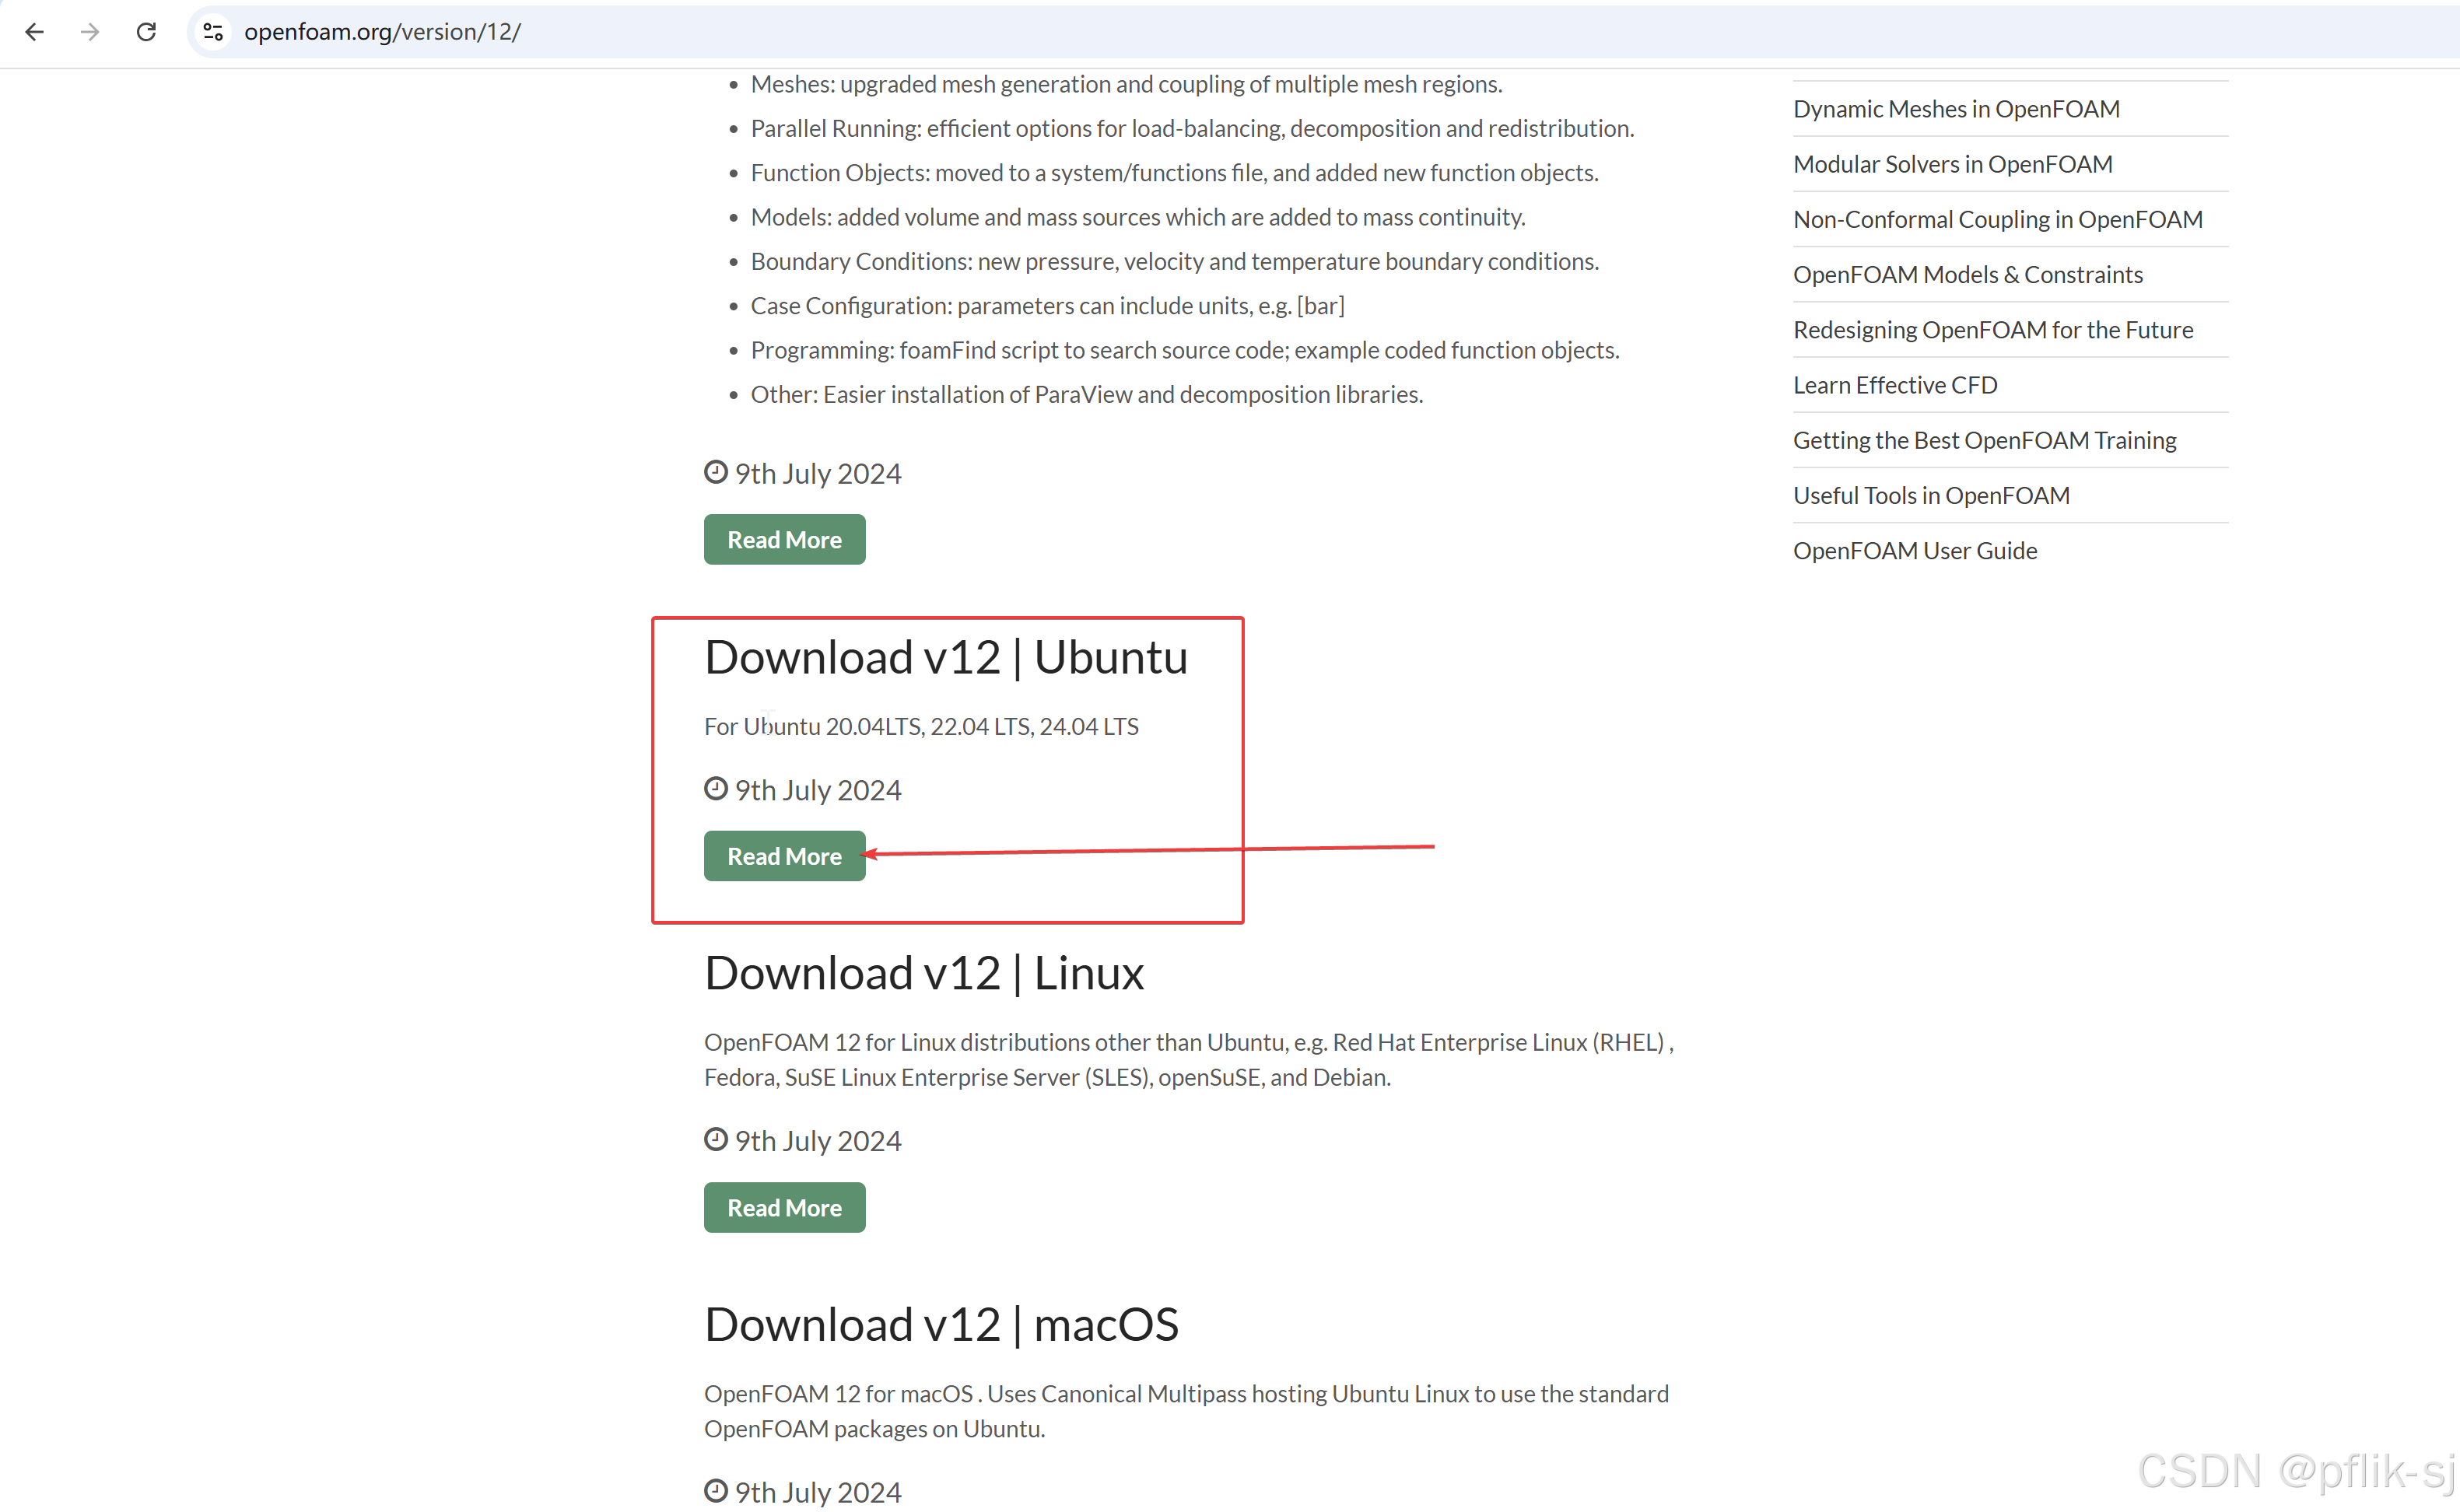
Task: Open Read More for Linux download
Action: 784,1208
